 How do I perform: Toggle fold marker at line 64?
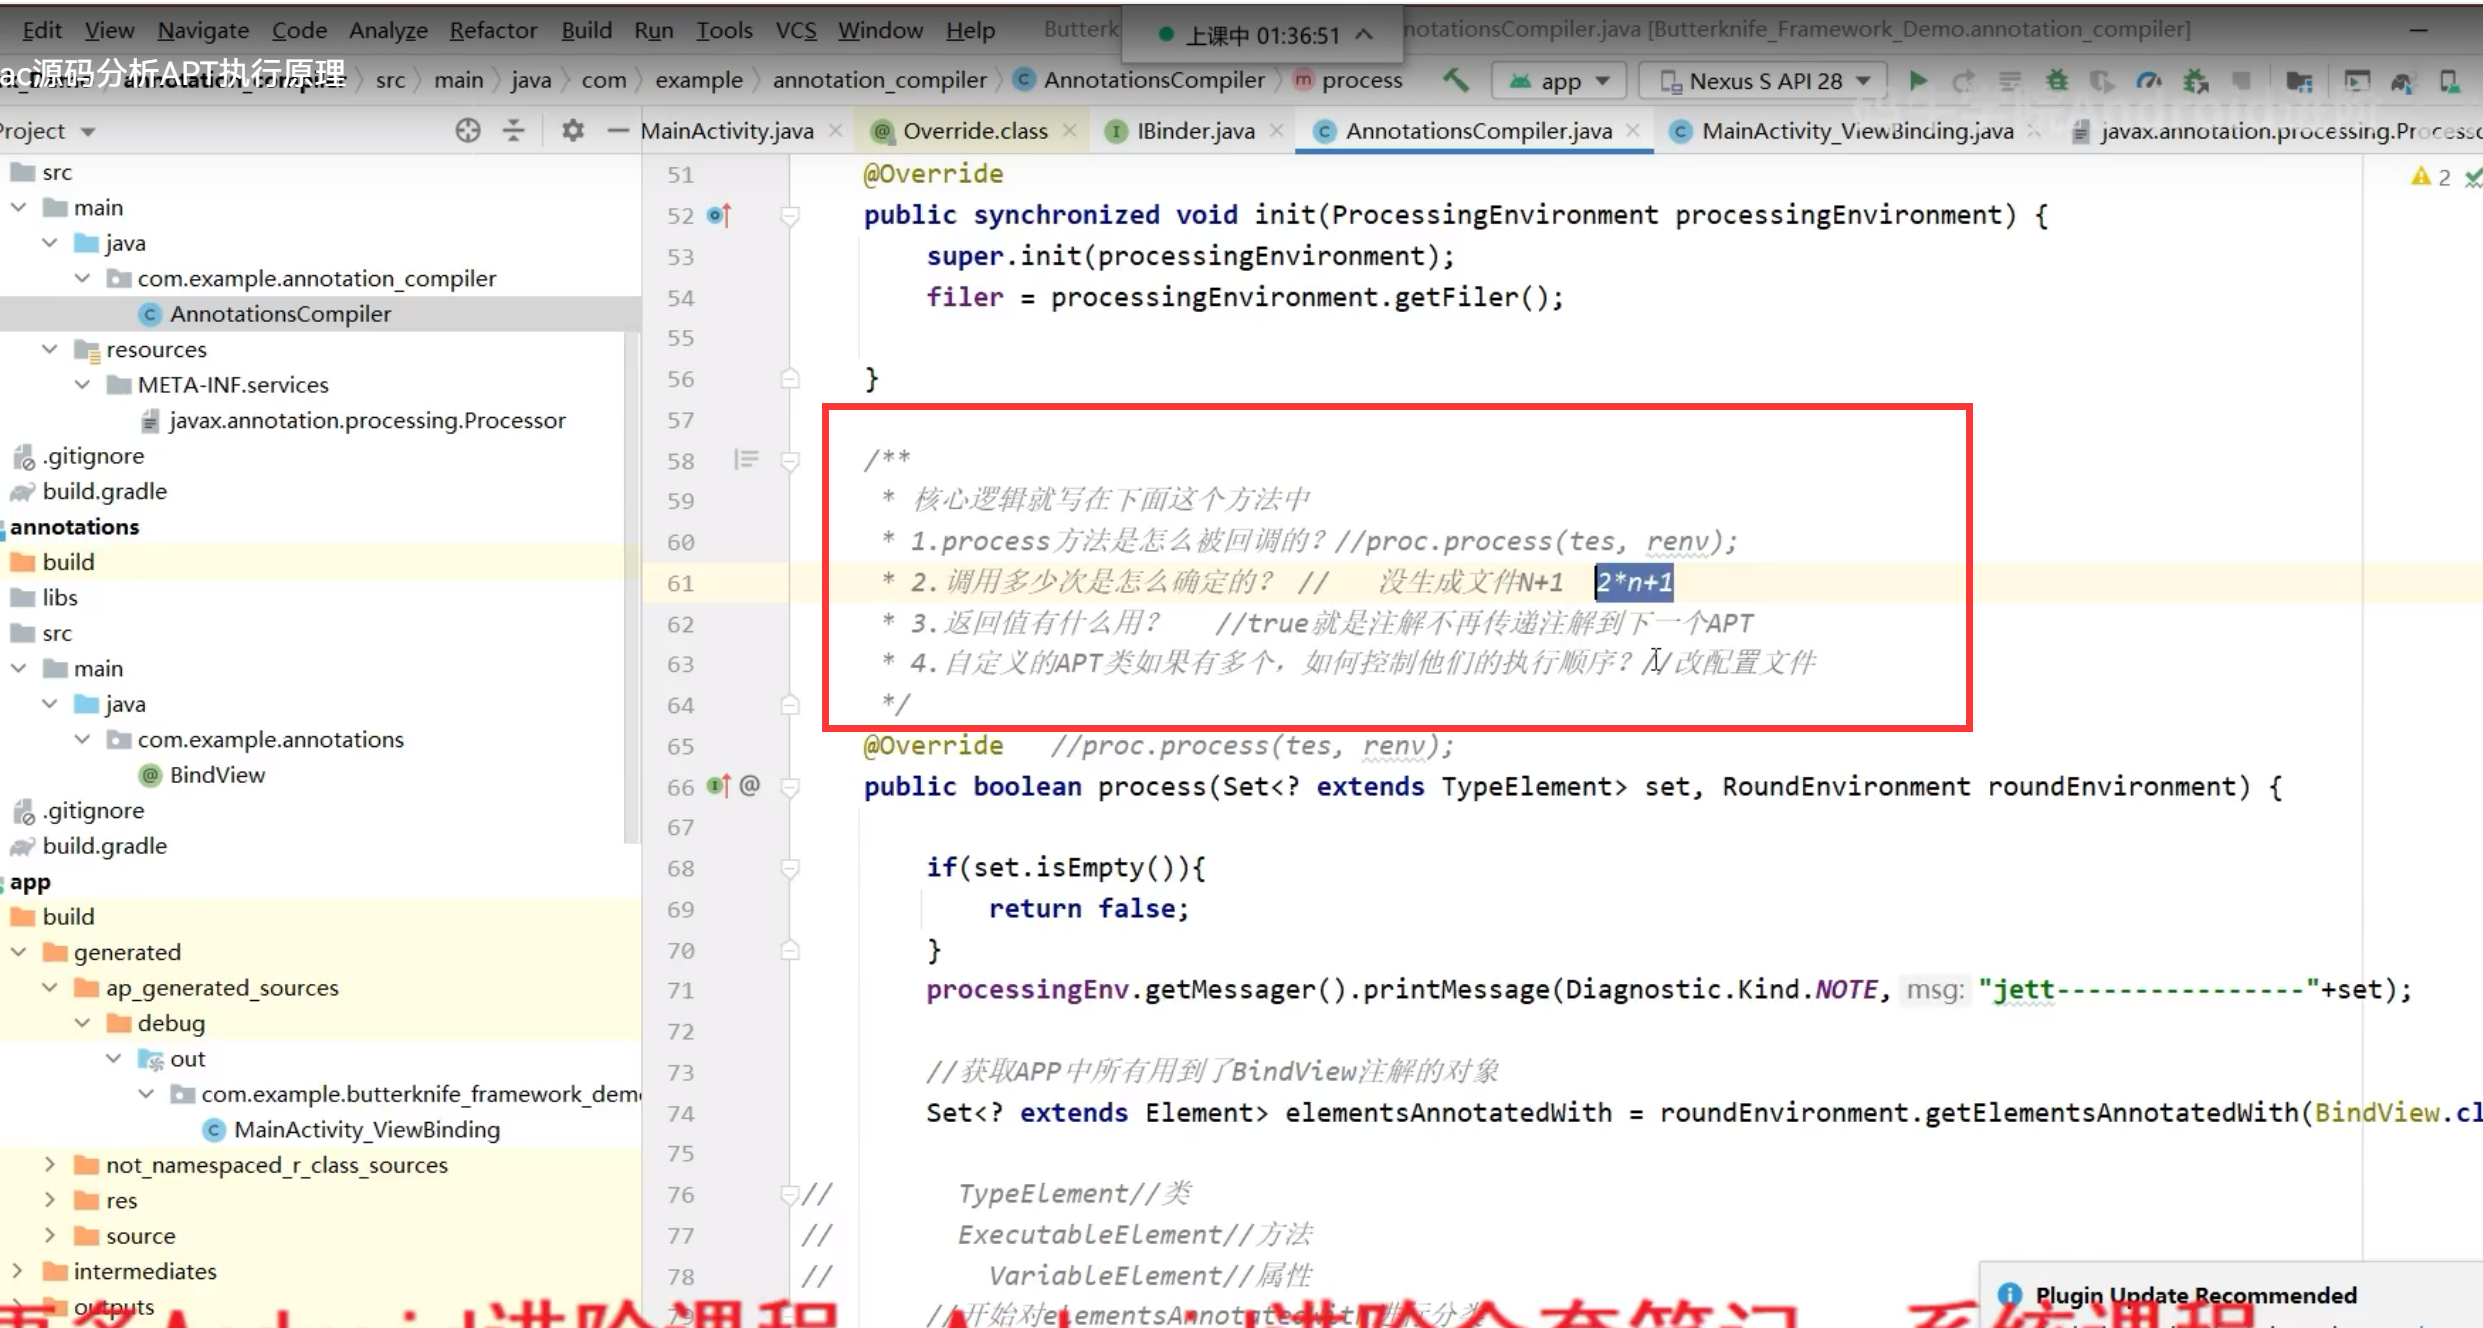click(790, 705)
